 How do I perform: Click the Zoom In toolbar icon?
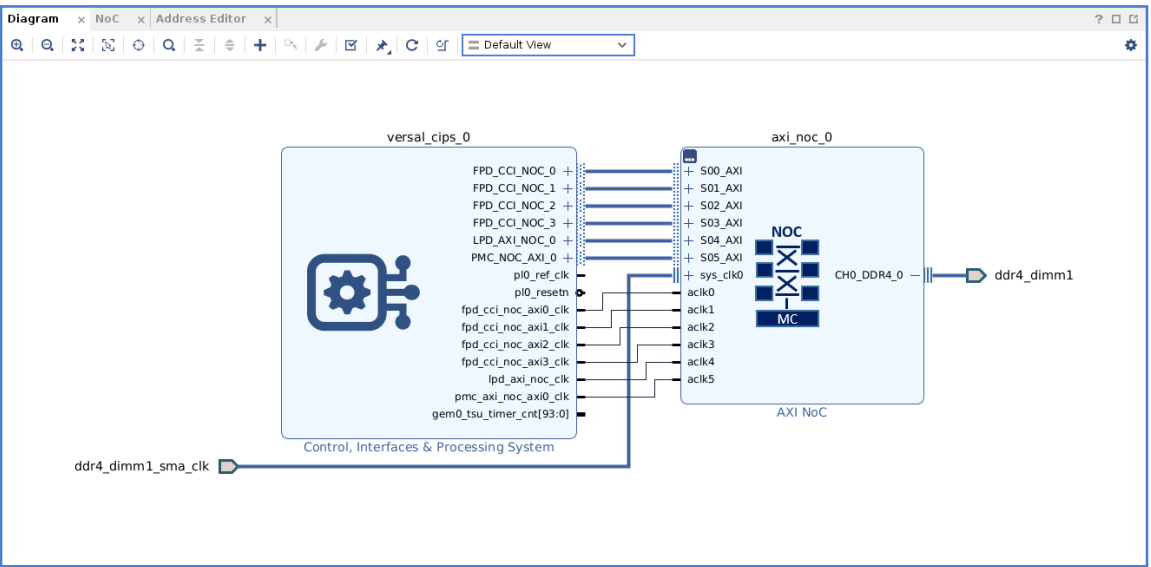point(17,45)
